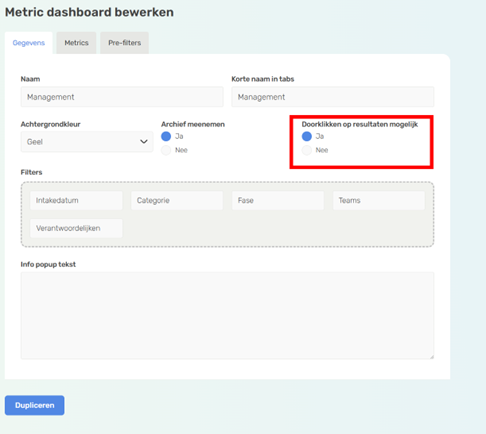This screenshot has height=434, width=486.
Task: Select Nee for Archief meenemen
Action: pos(166,150)
